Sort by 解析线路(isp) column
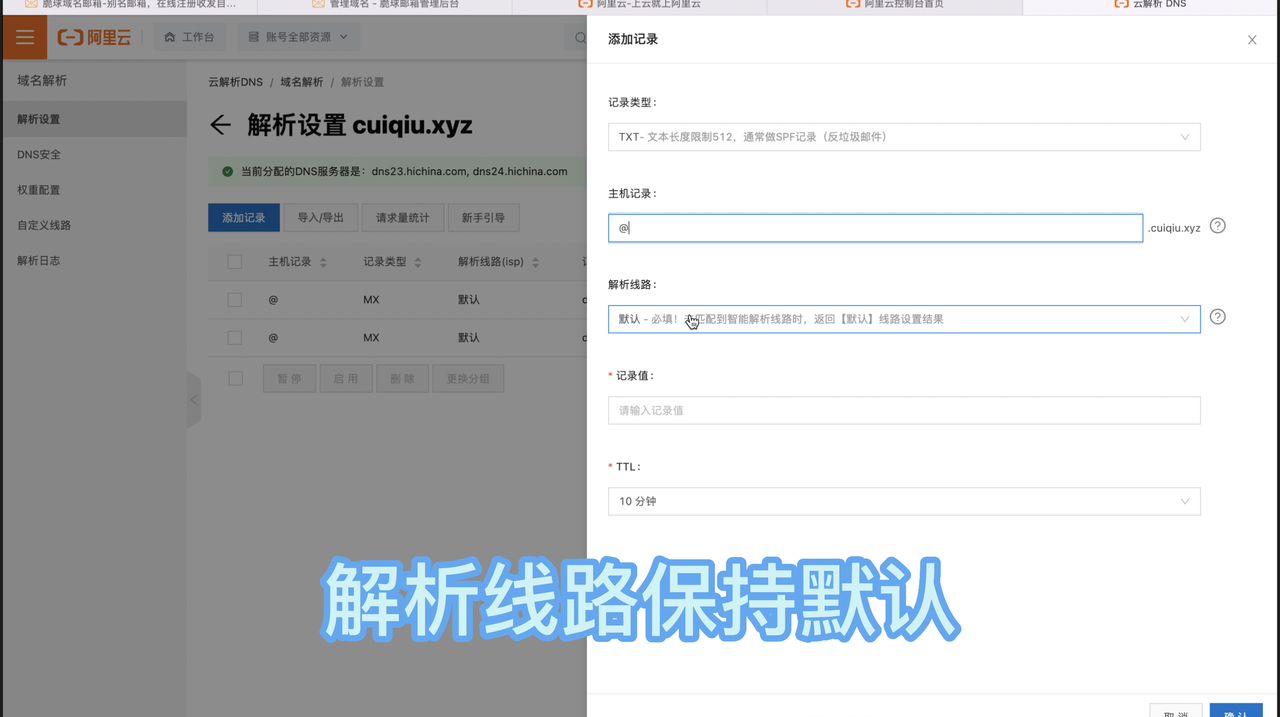Screen dimensions: 1280x717 click(x=535, y=263)
